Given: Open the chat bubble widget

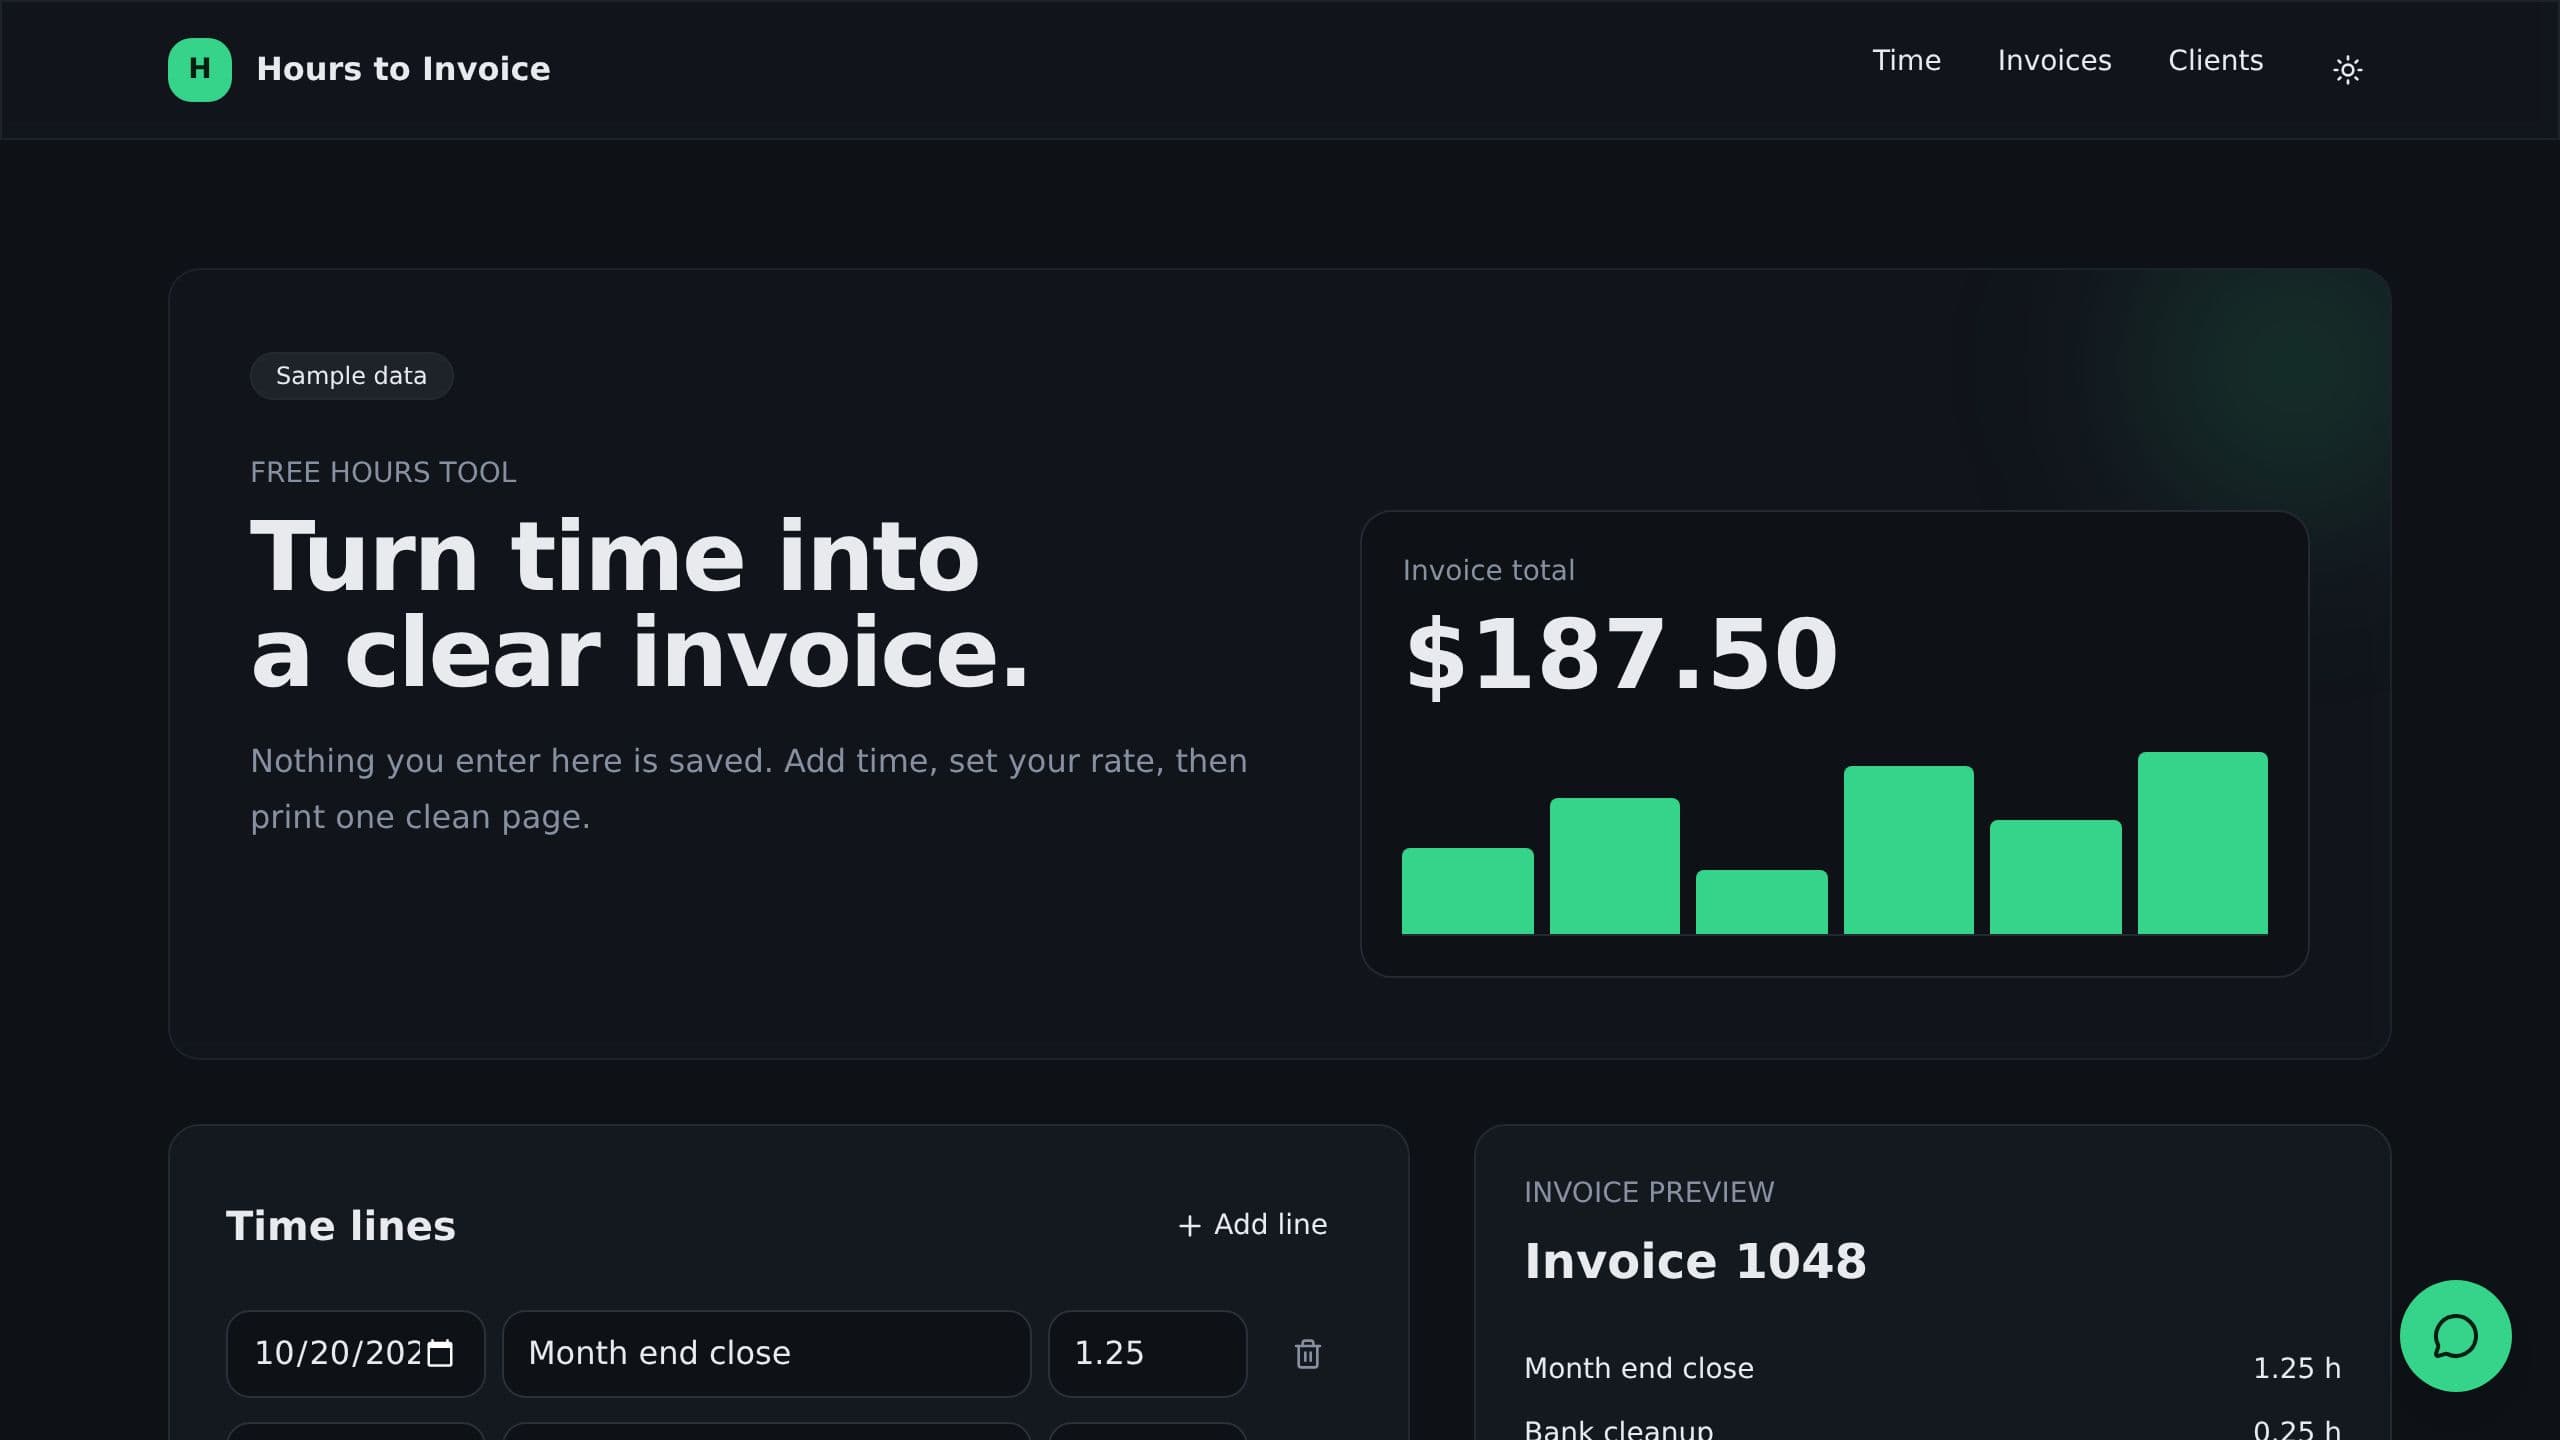Looking at the screenshot, I should pos(2455,1335).
